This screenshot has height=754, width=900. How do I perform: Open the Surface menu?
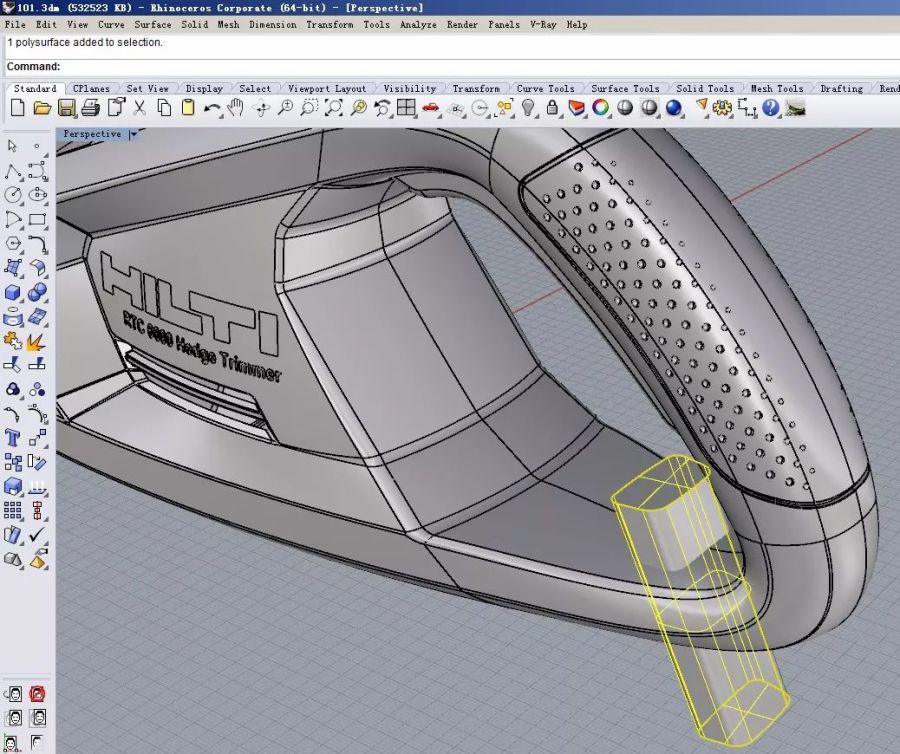point(153,24)
